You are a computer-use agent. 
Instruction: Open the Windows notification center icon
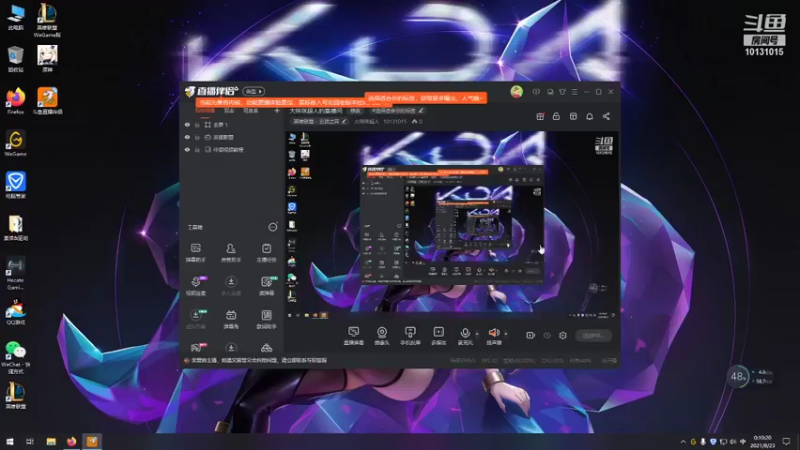coord(786,441)
